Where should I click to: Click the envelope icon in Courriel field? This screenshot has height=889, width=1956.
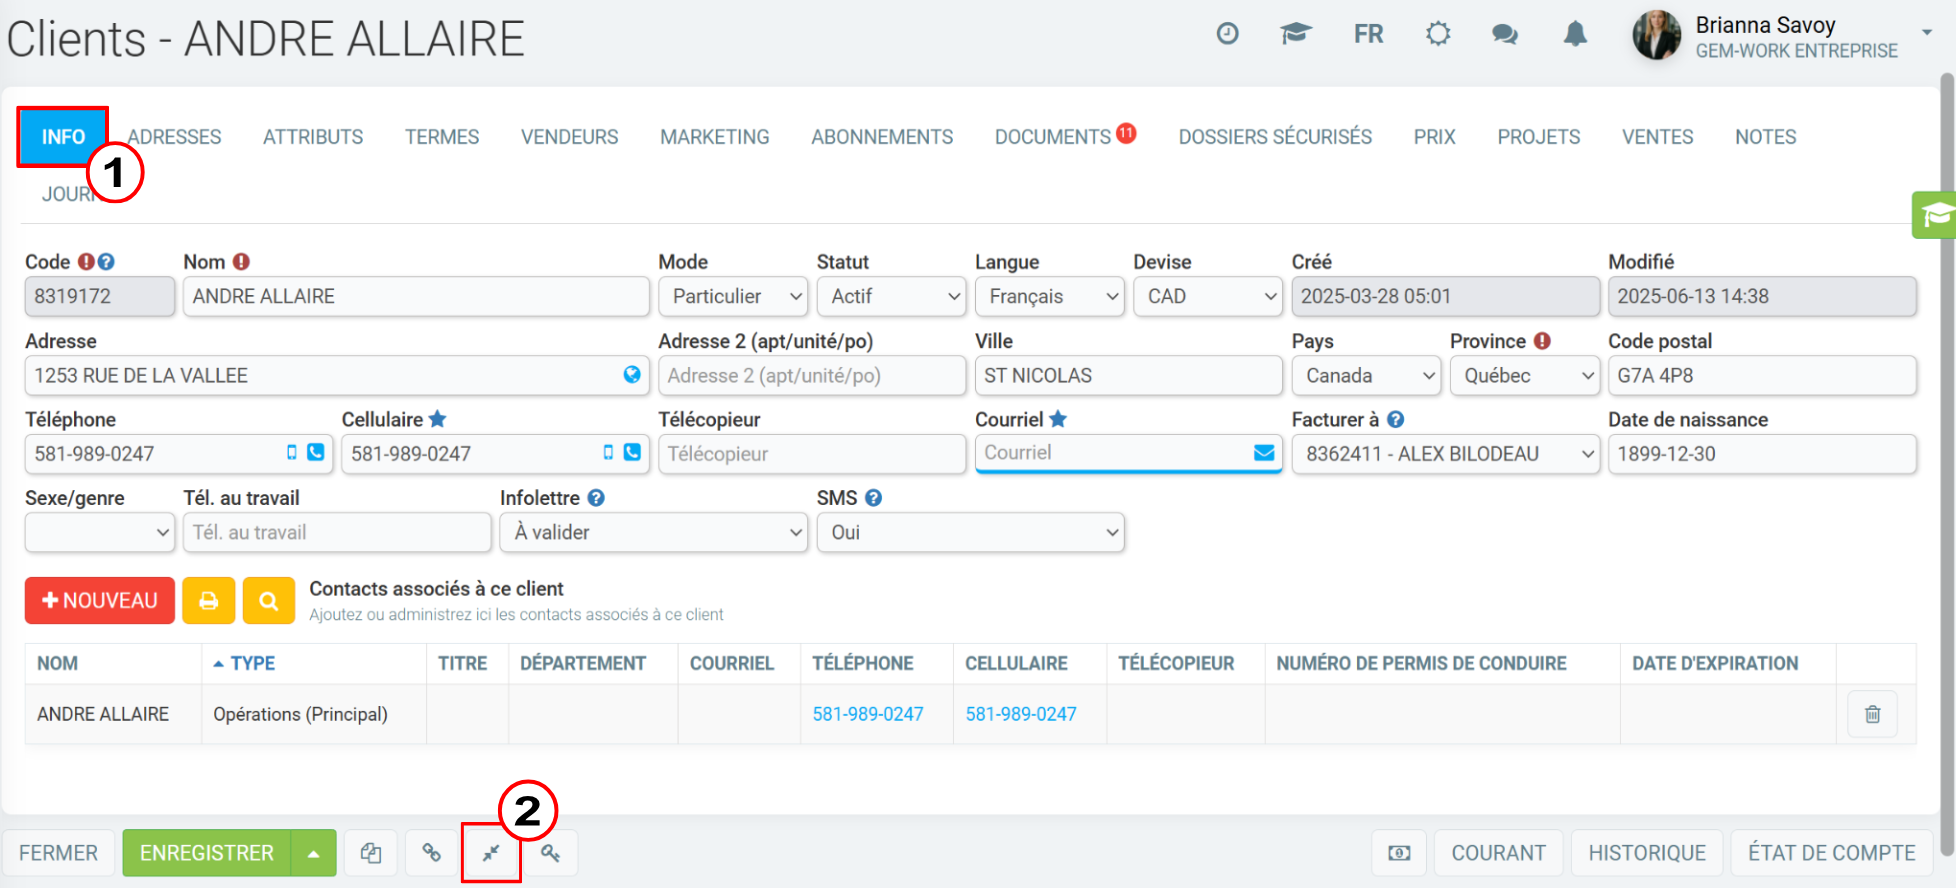coord(1264,453)
